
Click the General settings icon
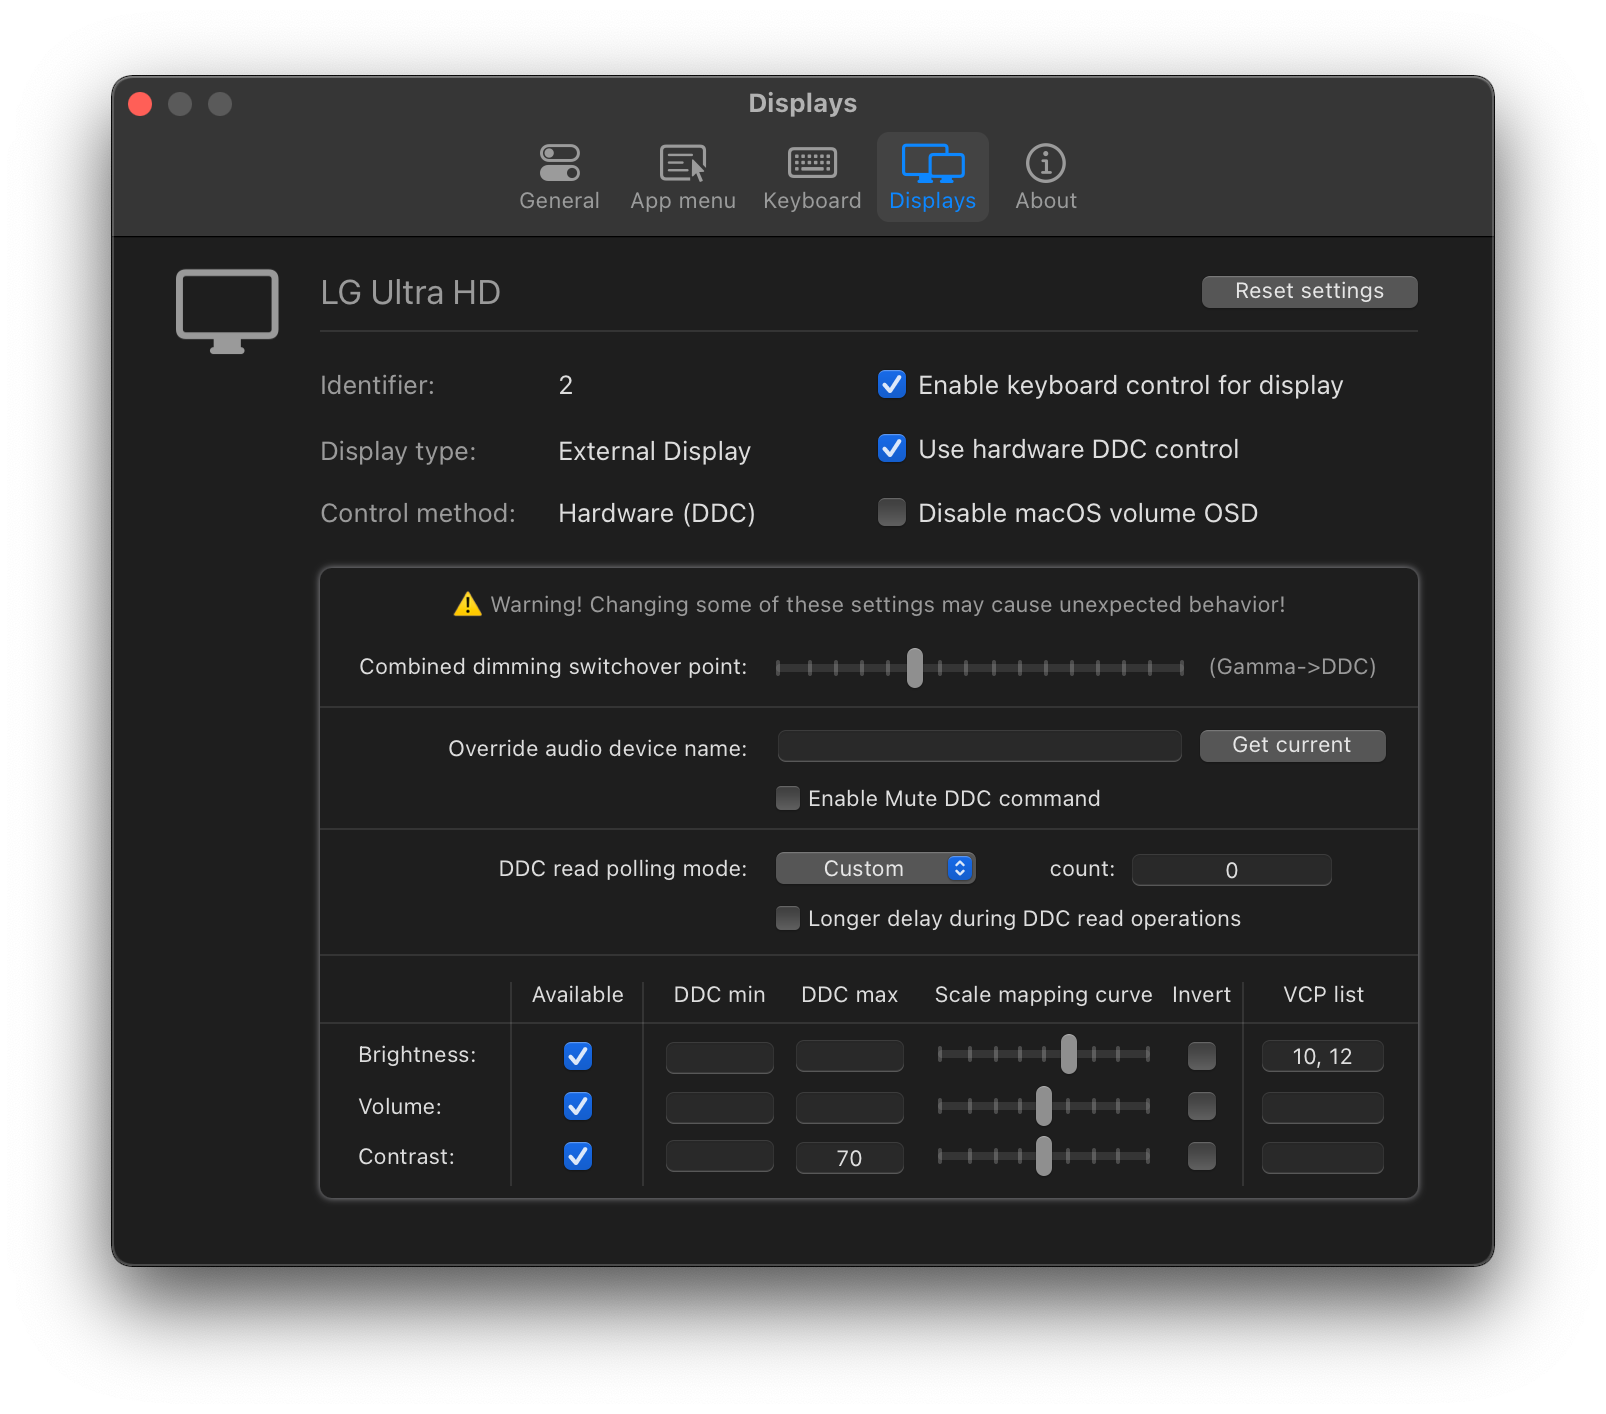[559, 176]
